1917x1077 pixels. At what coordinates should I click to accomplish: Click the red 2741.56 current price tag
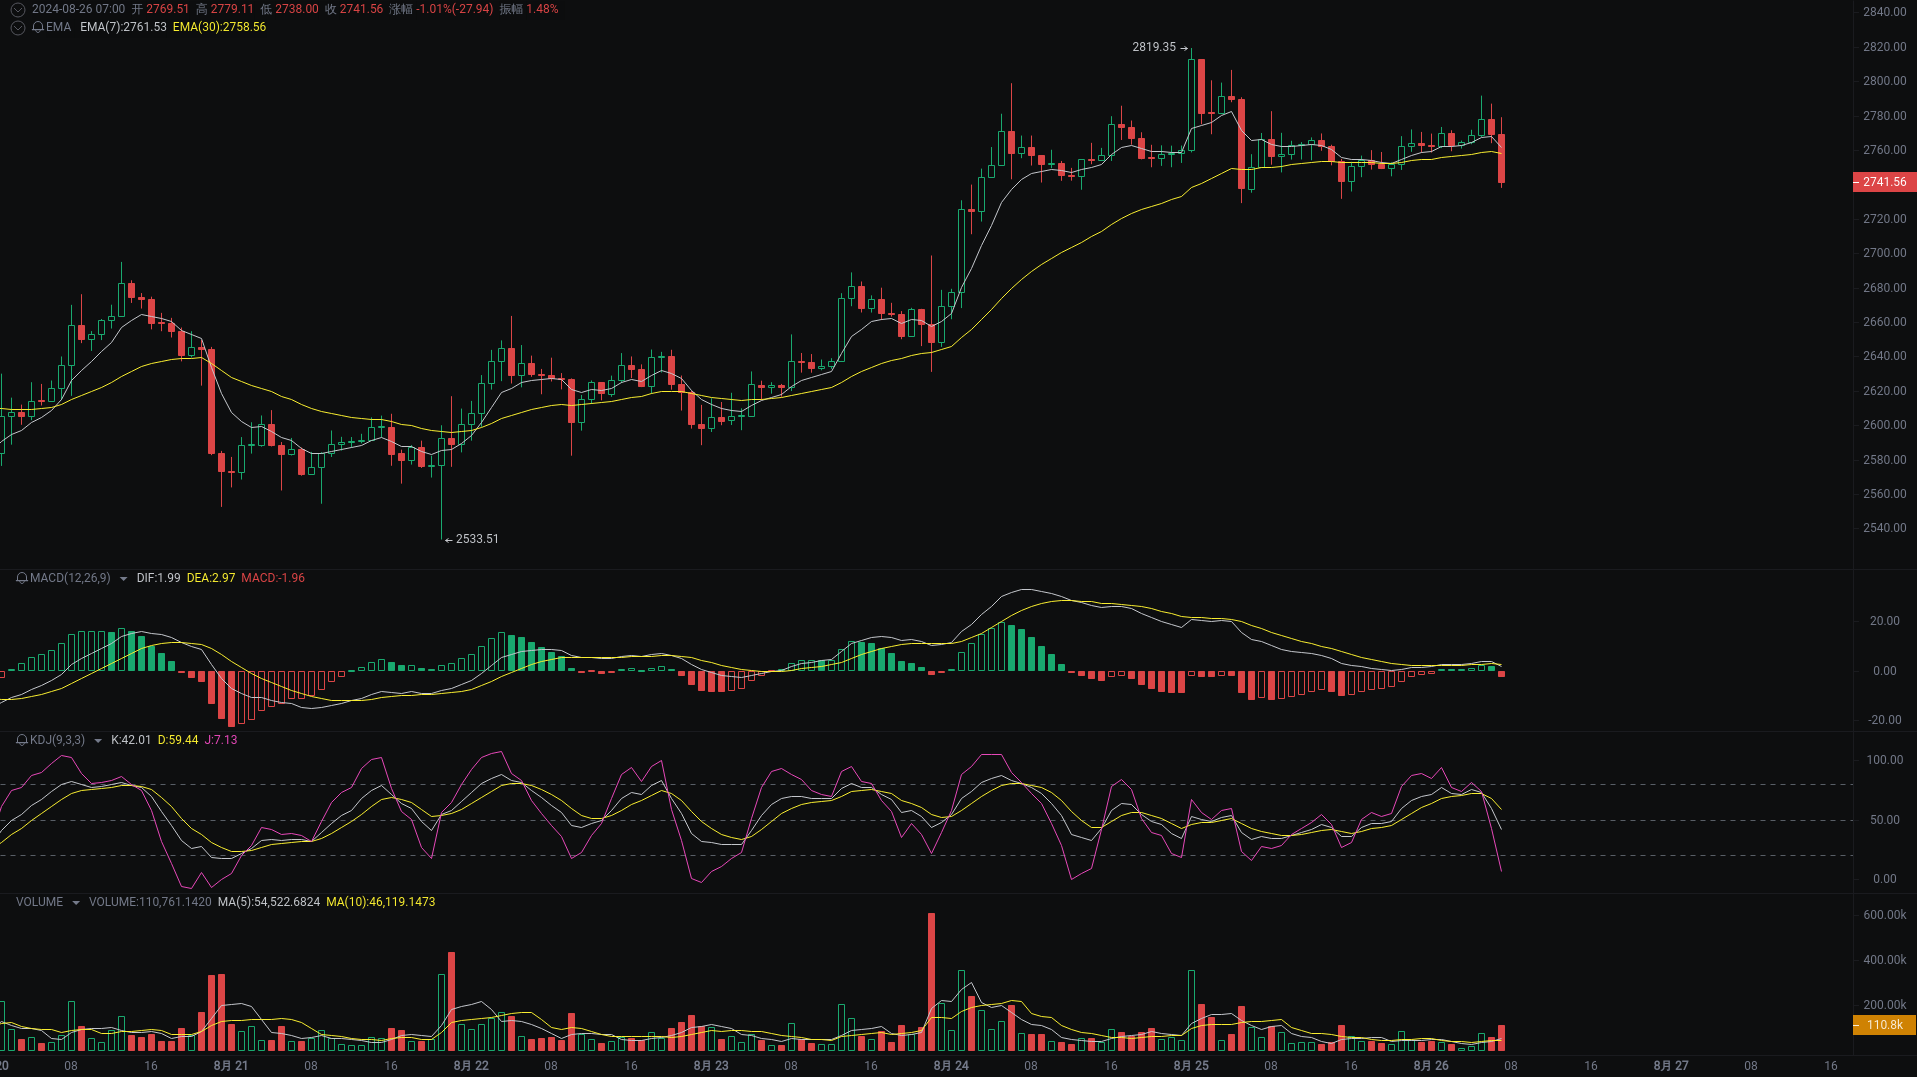coord(1884,182)
